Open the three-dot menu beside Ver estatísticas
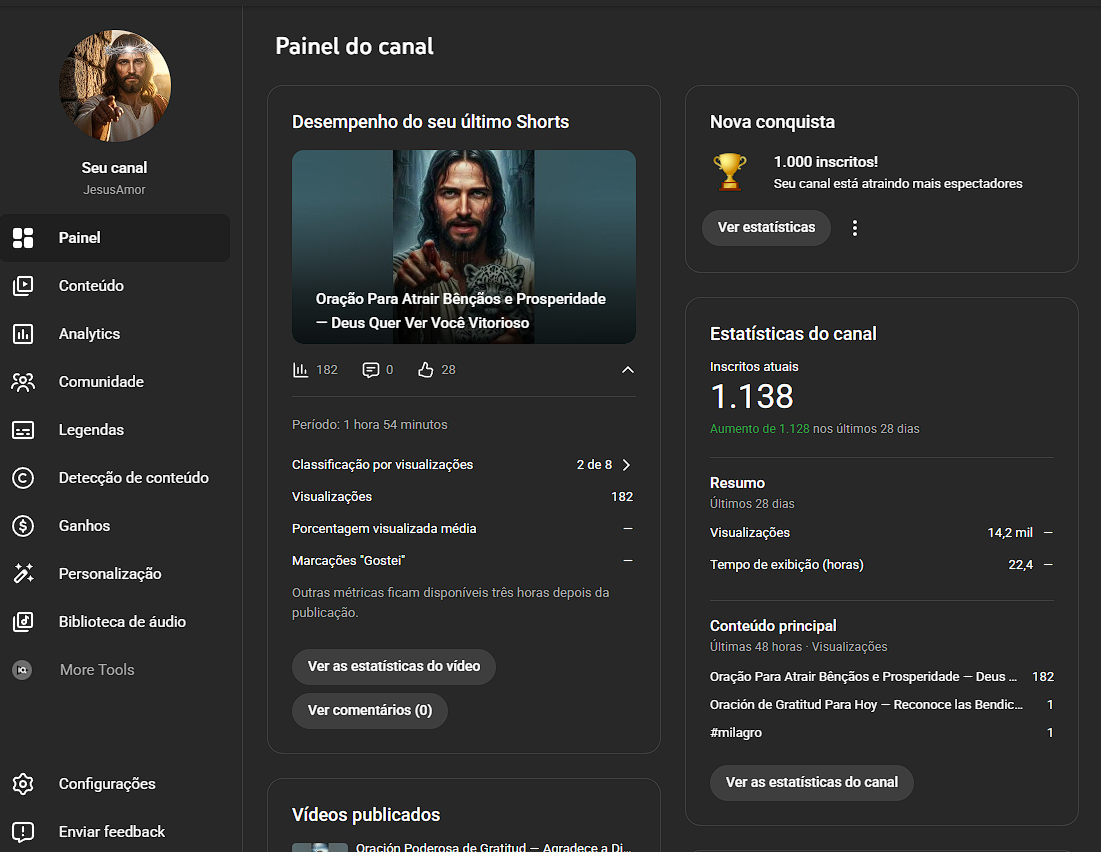 click(x=855, y=228)
